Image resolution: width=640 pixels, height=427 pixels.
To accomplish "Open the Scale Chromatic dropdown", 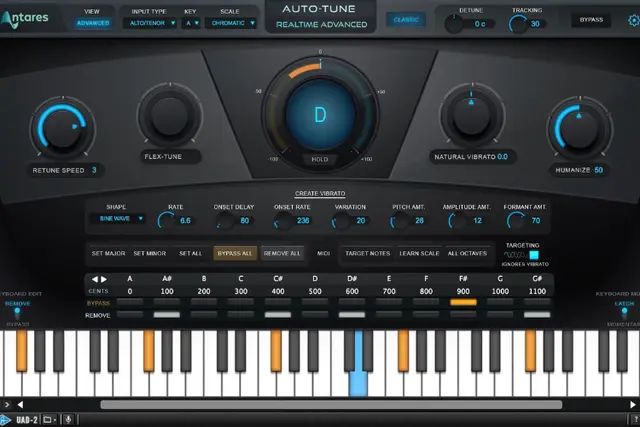I will coord(231,23).
